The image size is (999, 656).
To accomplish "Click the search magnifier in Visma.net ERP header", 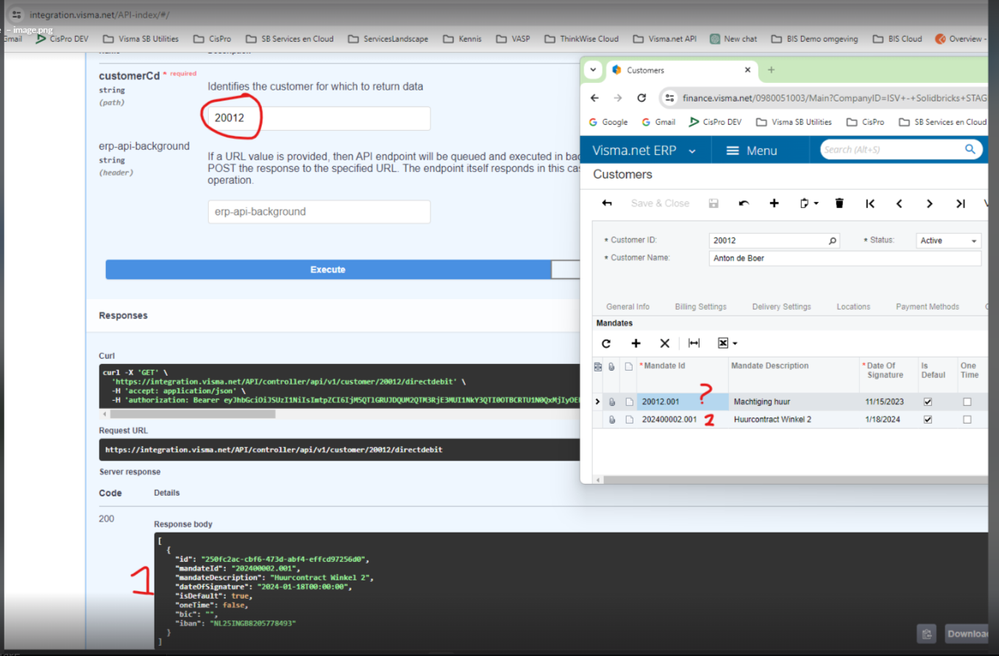I will 970,149.
